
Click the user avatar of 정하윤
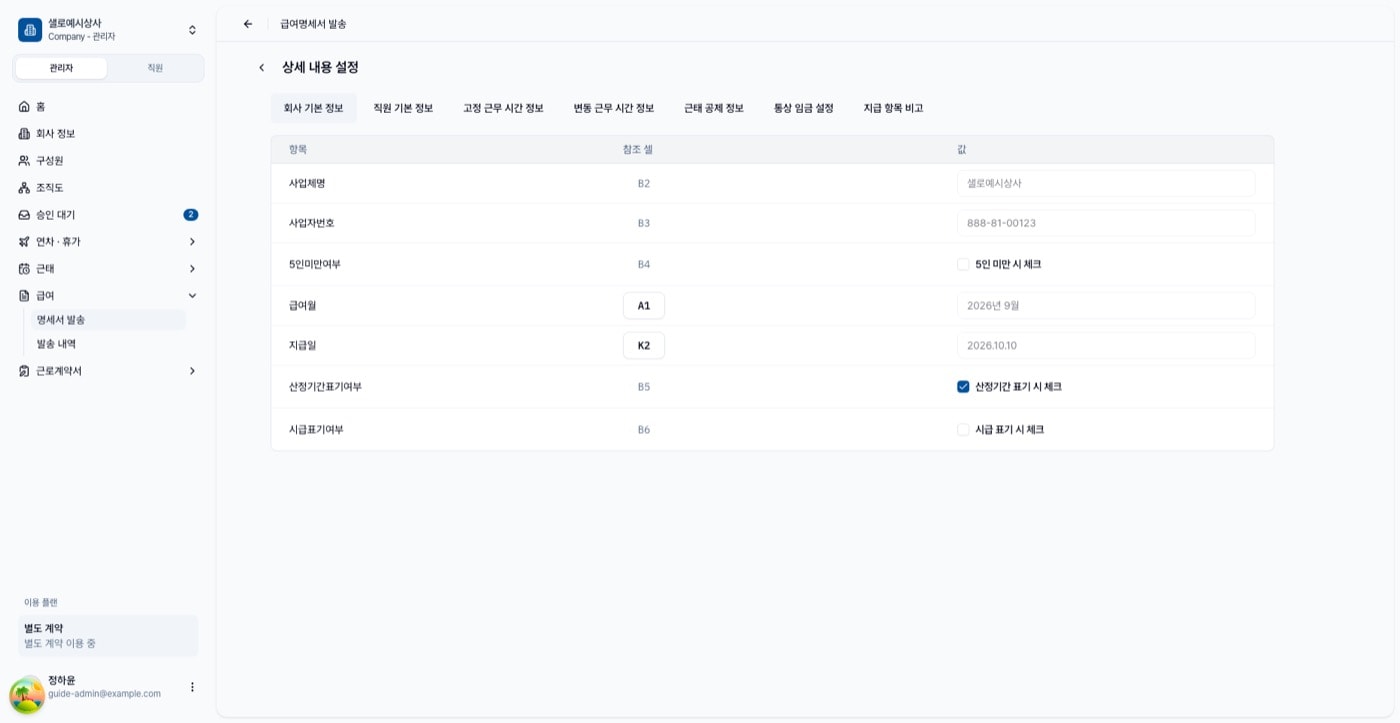pyautogui.click(x=27, y=695)
